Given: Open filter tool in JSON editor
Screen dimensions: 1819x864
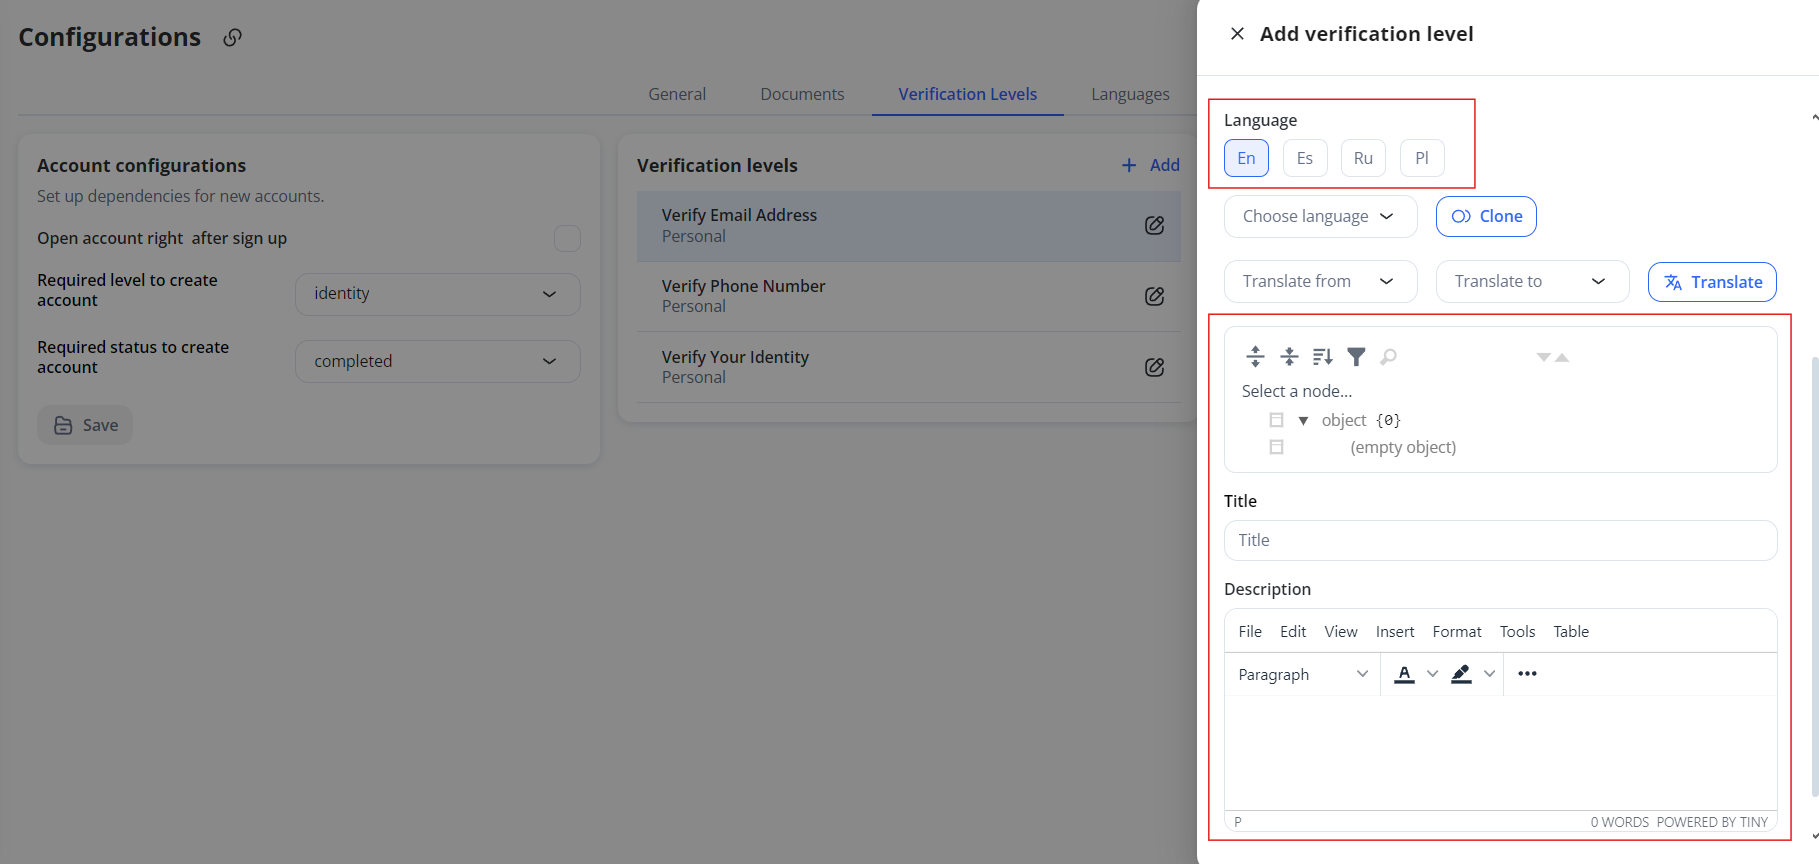Looking at the screenshot, I should coord(1356,357).
